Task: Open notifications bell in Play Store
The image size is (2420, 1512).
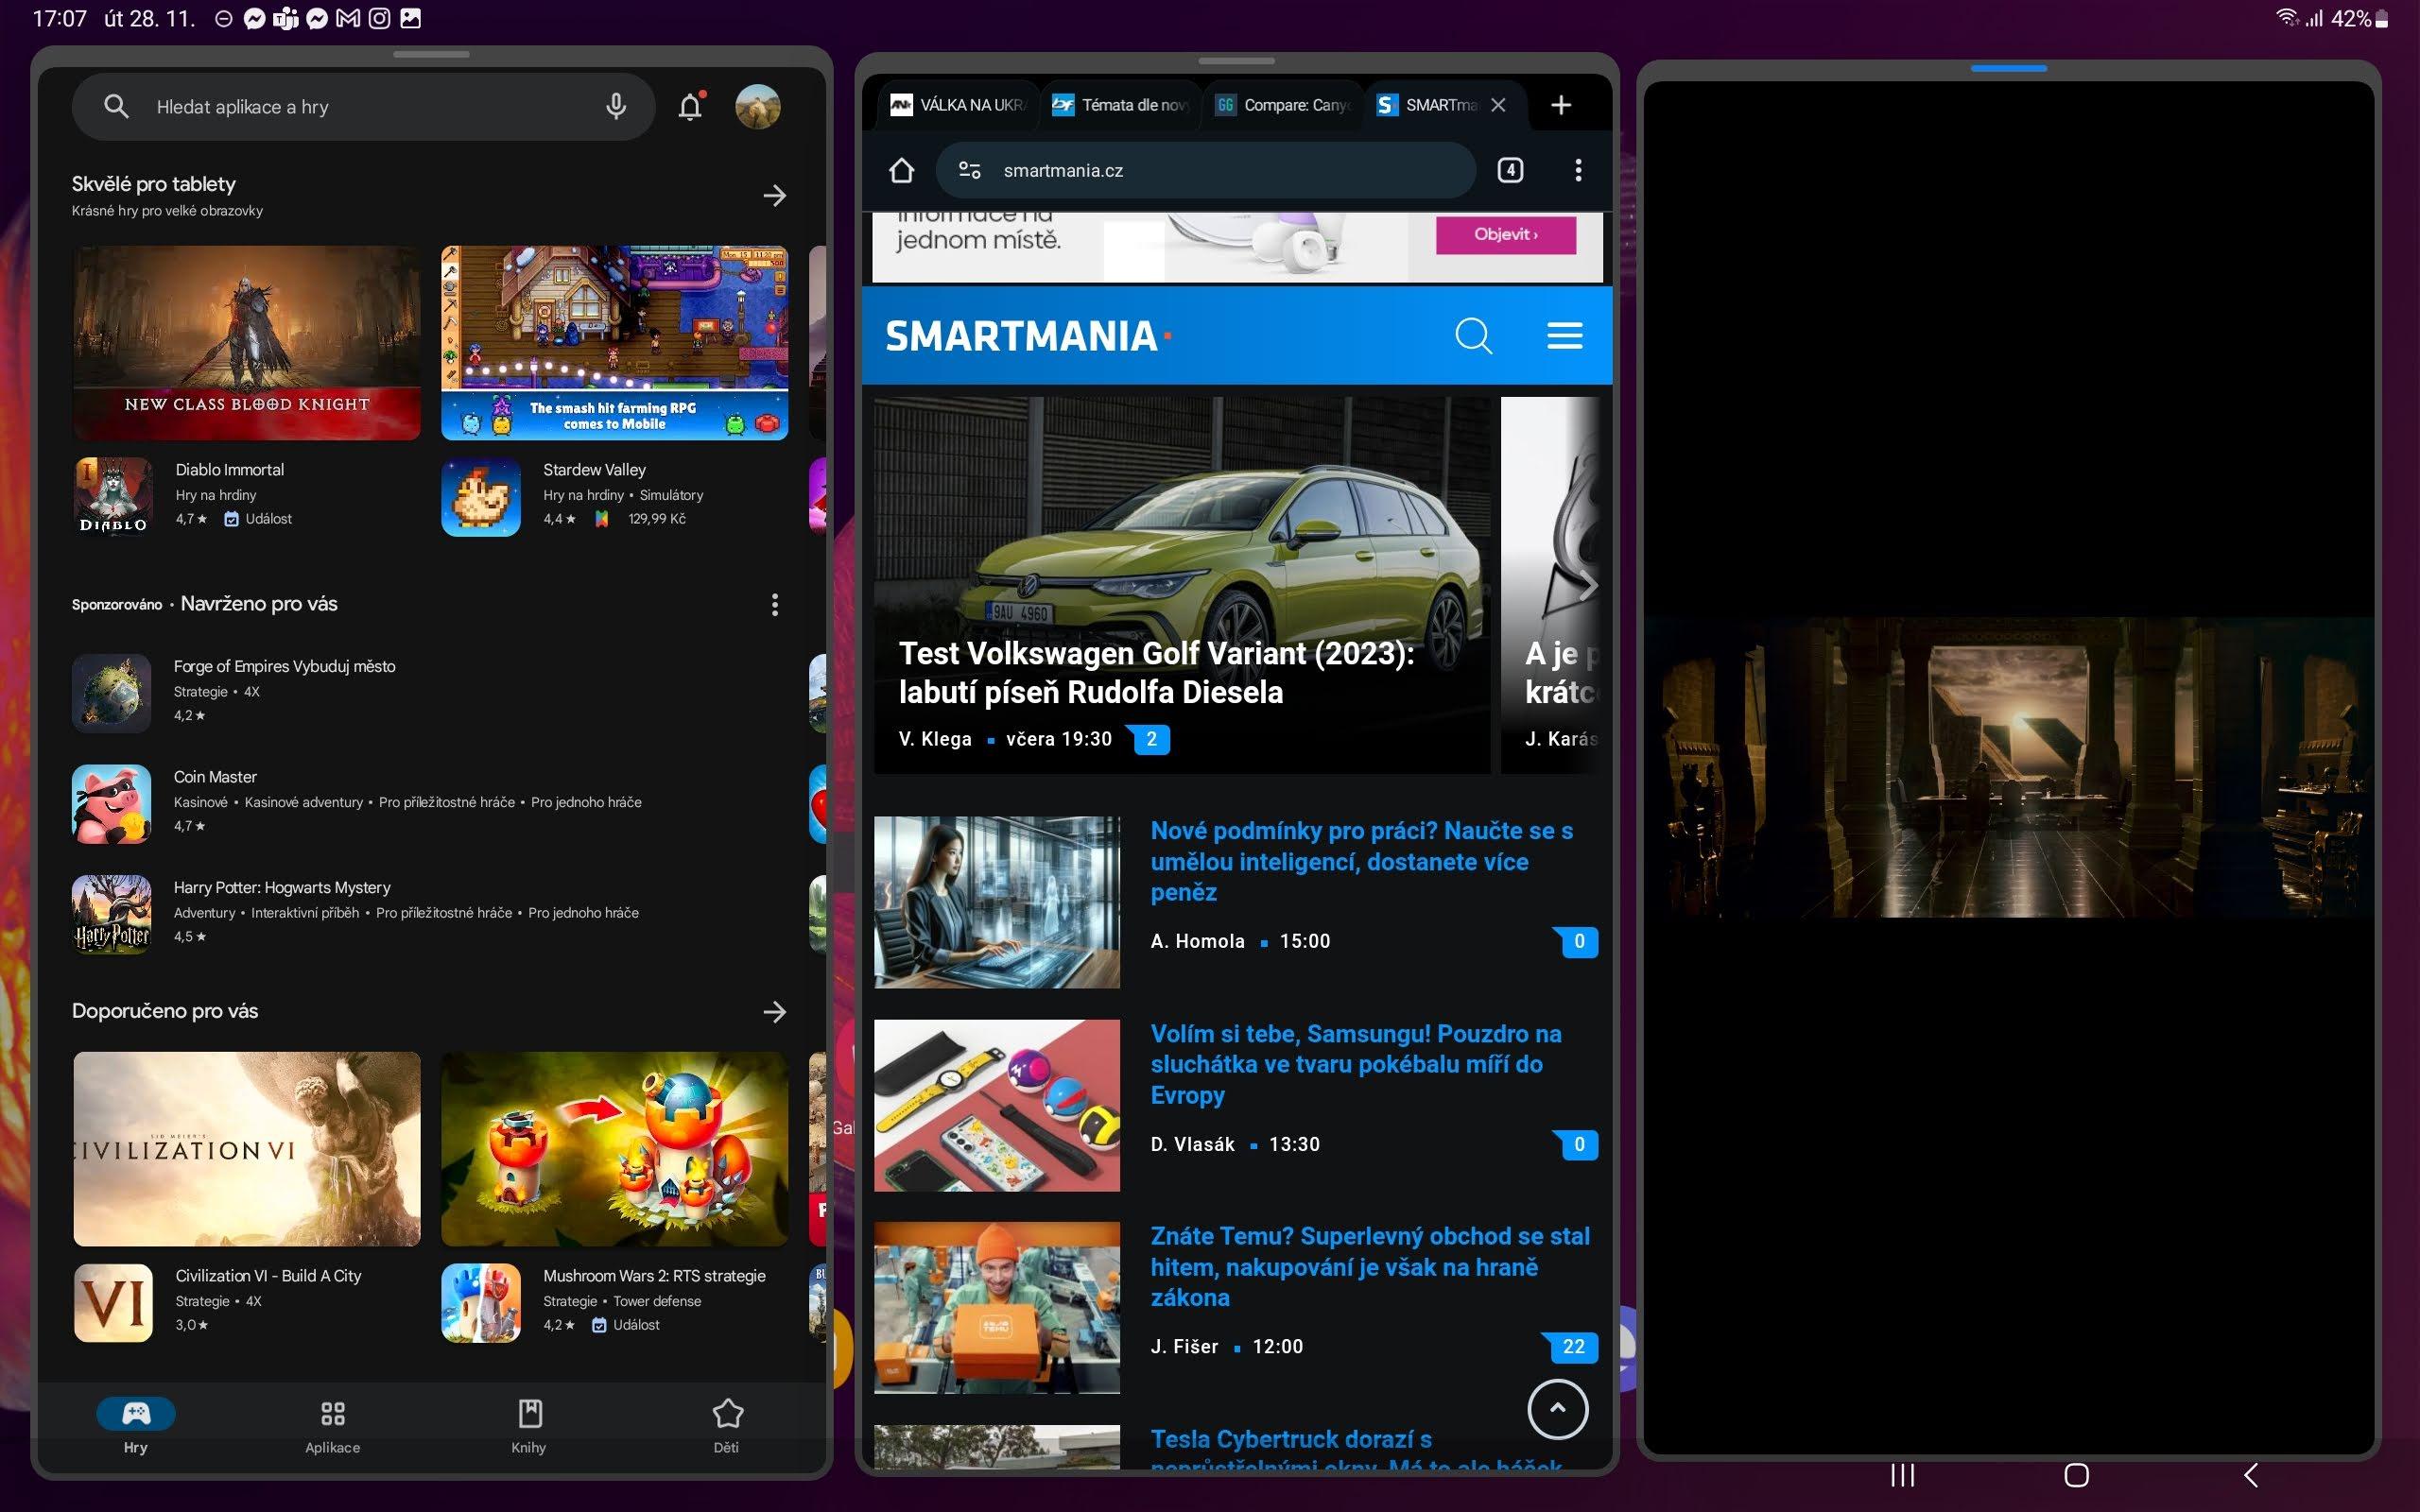Action: 690,106
